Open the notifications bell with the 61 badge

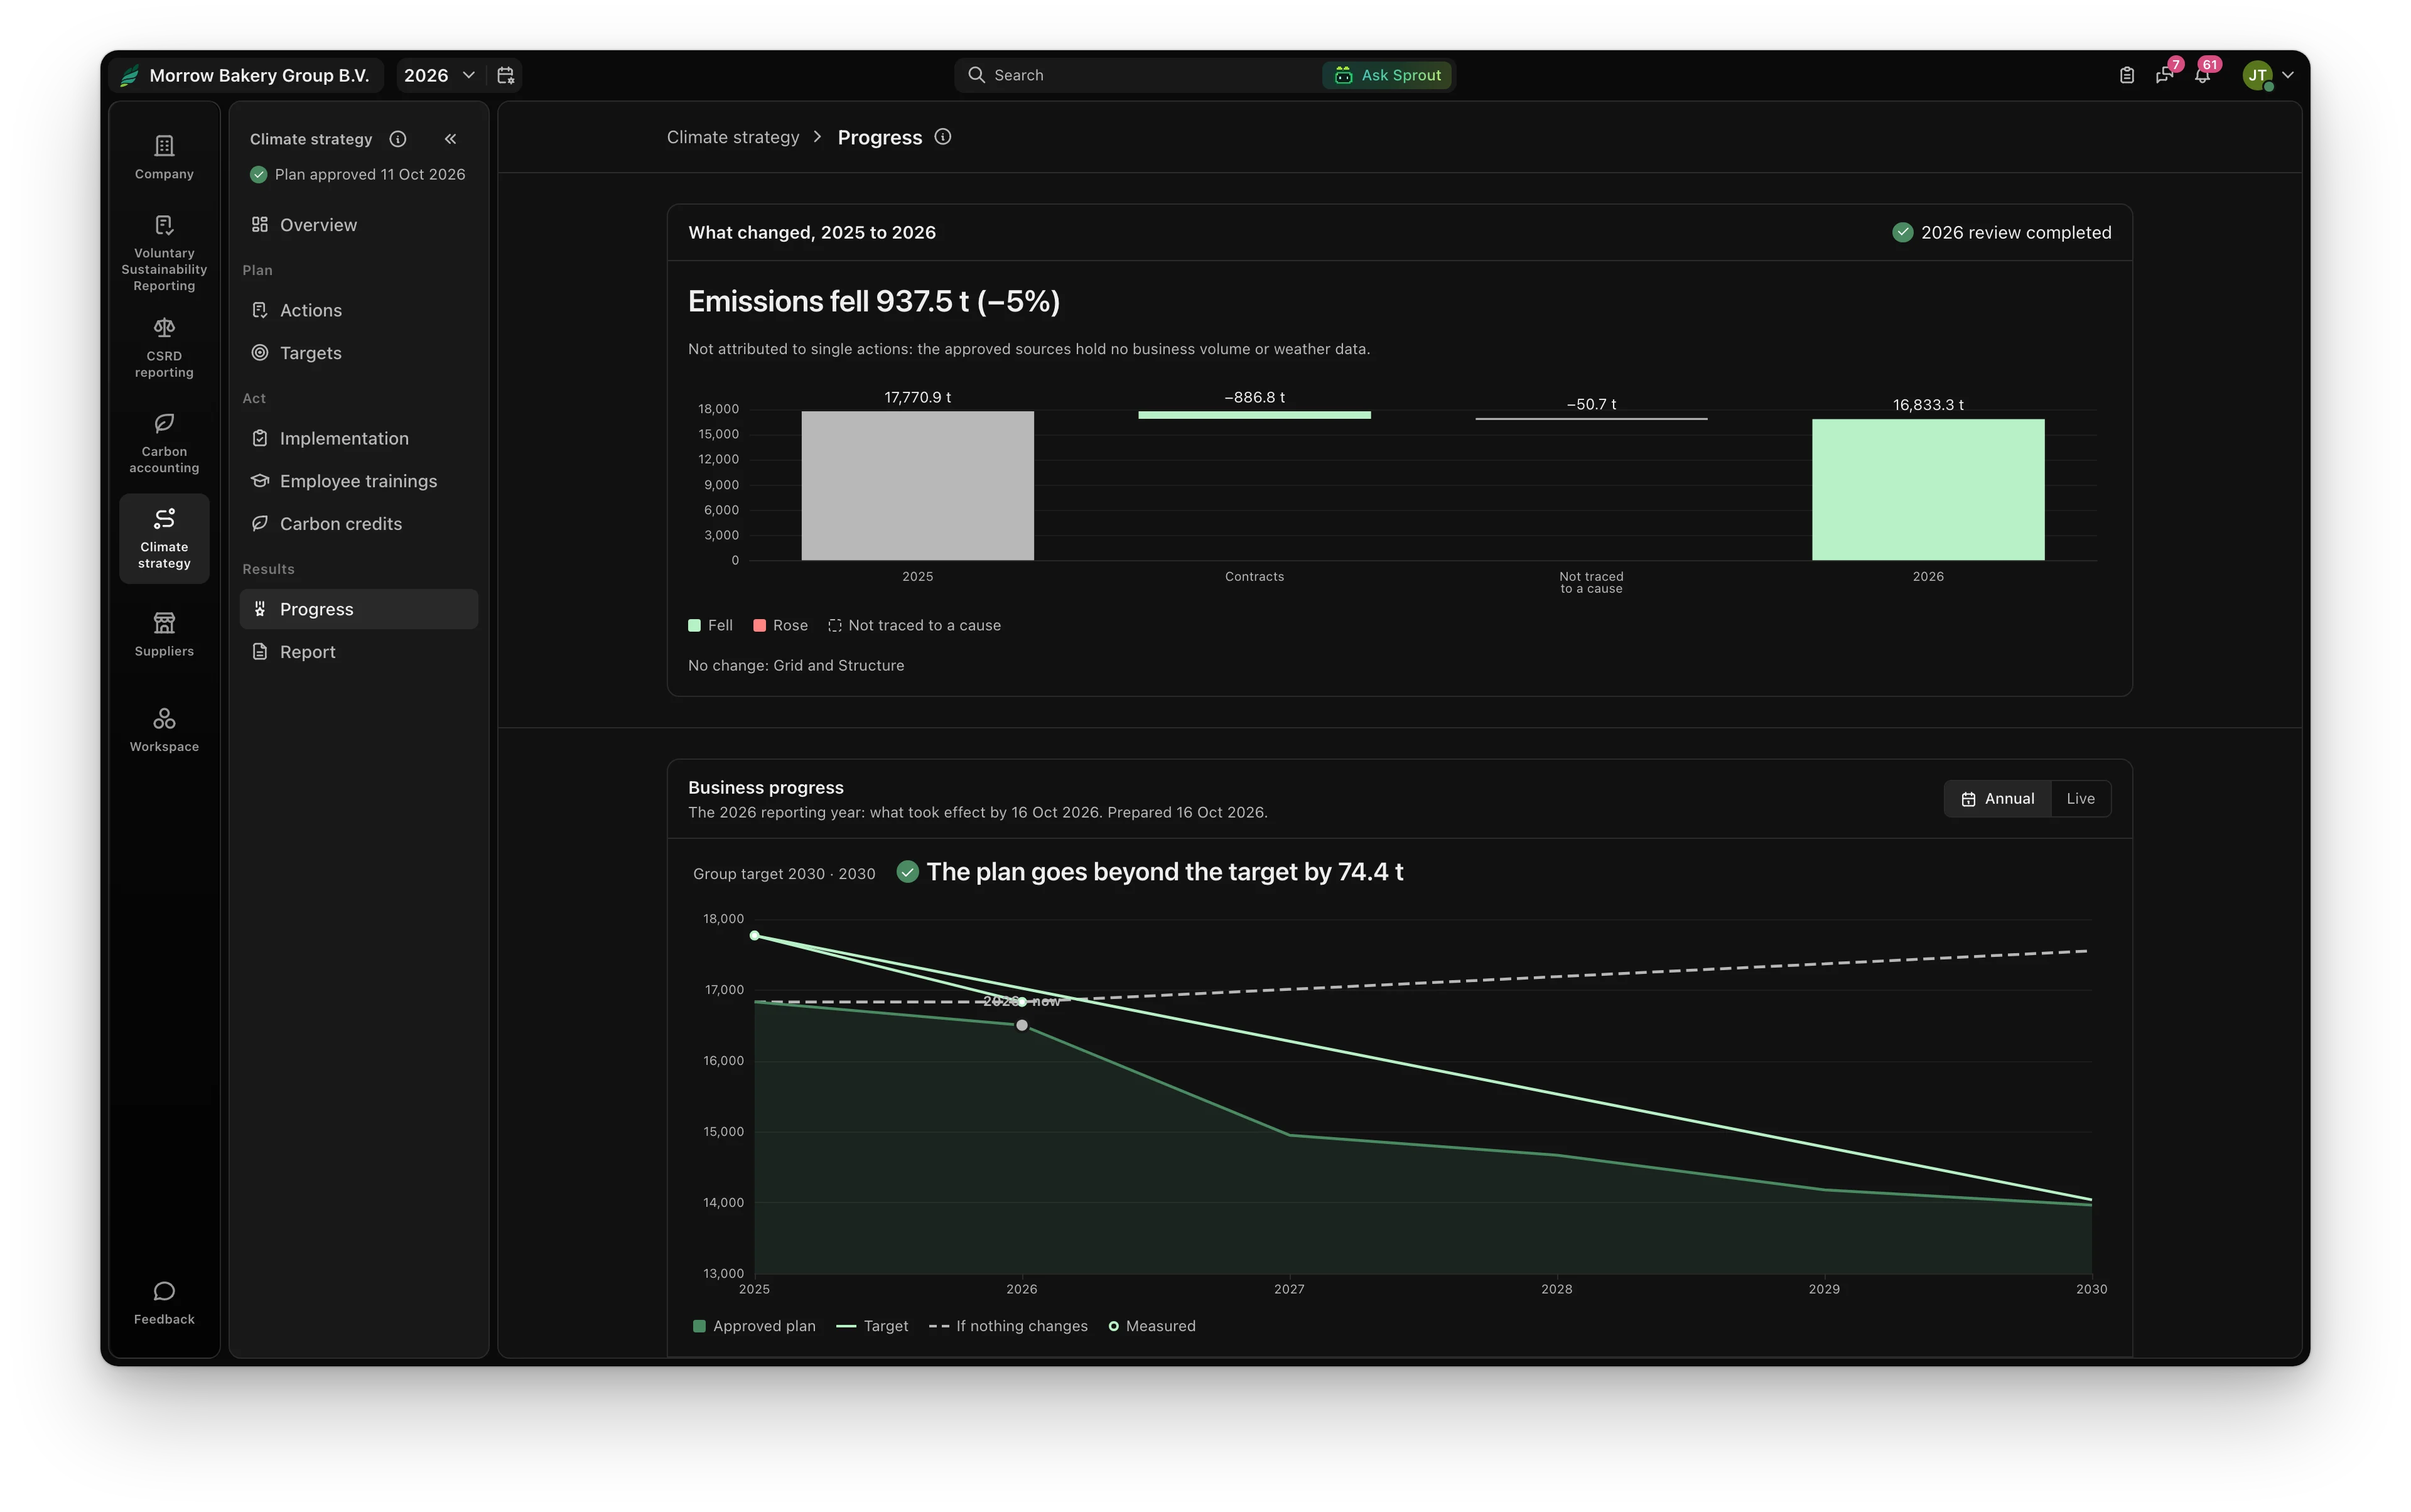(2203, 75)
